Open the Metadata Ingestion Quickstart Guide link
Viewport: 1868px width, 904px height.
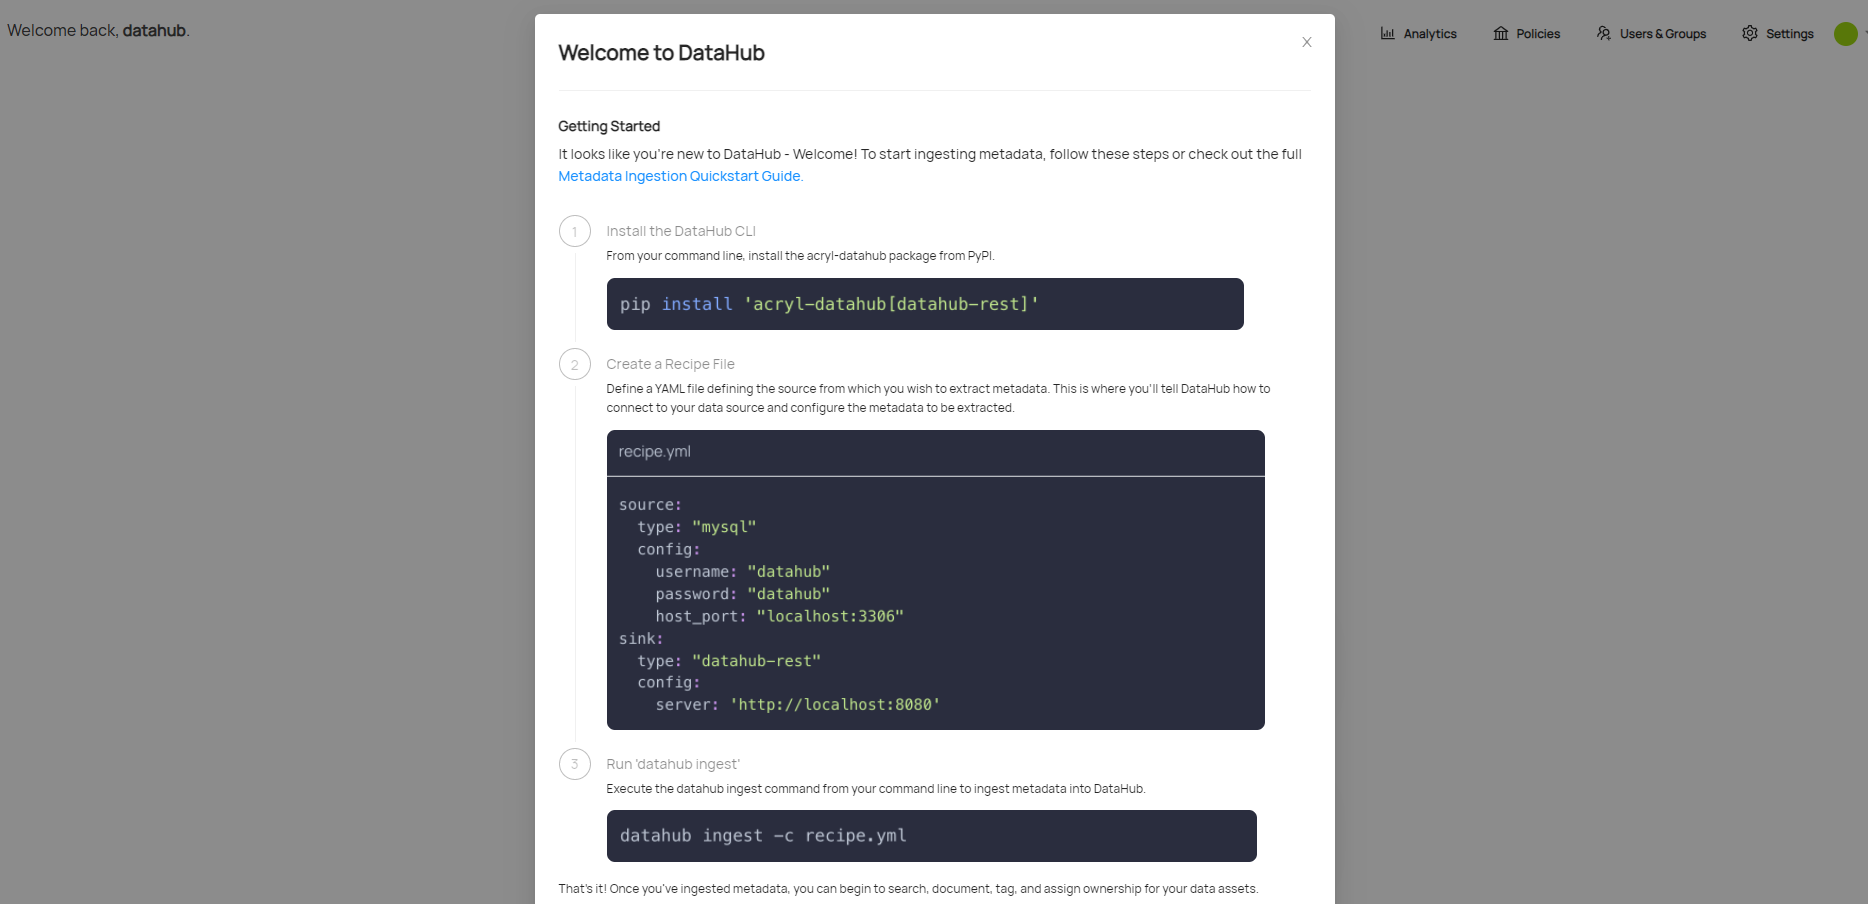(x=680, y=176)
